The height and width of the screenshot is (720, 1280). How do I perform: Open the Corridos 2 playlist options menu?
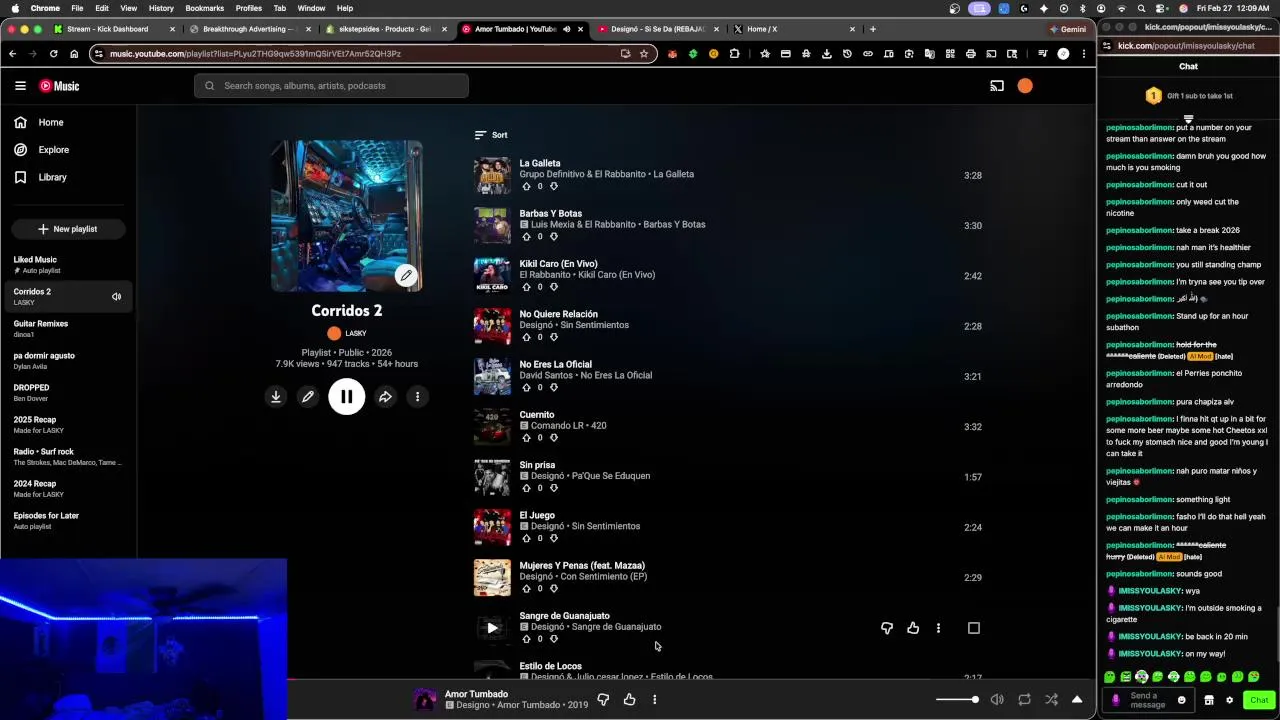(x=417, y=397)
